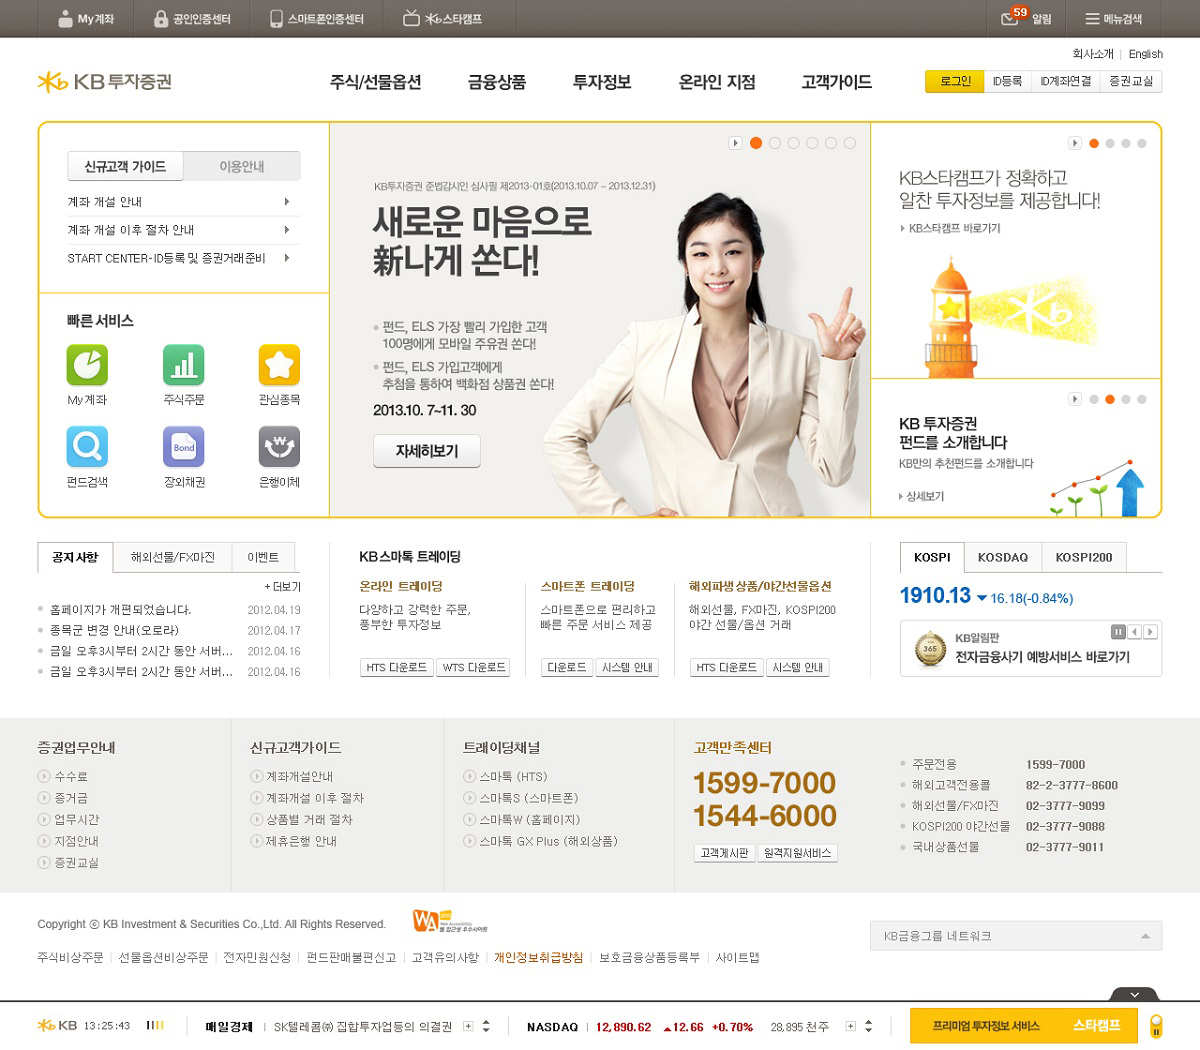Click the KB투자증권 logo

tap(104, 81)
